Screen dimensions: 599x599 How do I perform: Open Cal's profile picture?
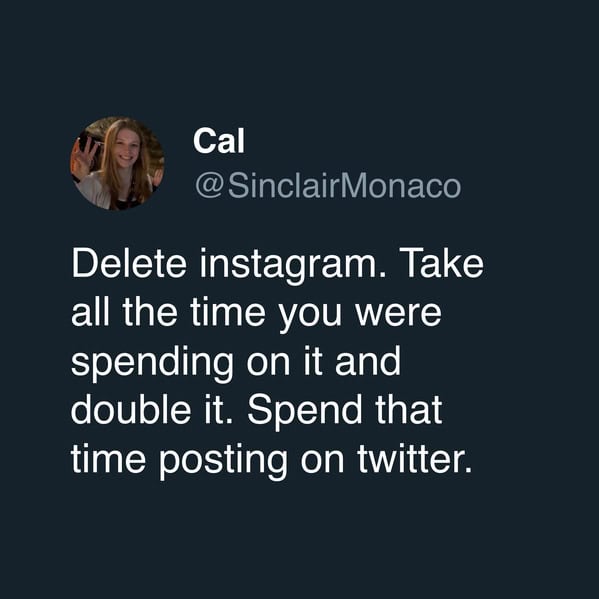(x=118, y=164)
